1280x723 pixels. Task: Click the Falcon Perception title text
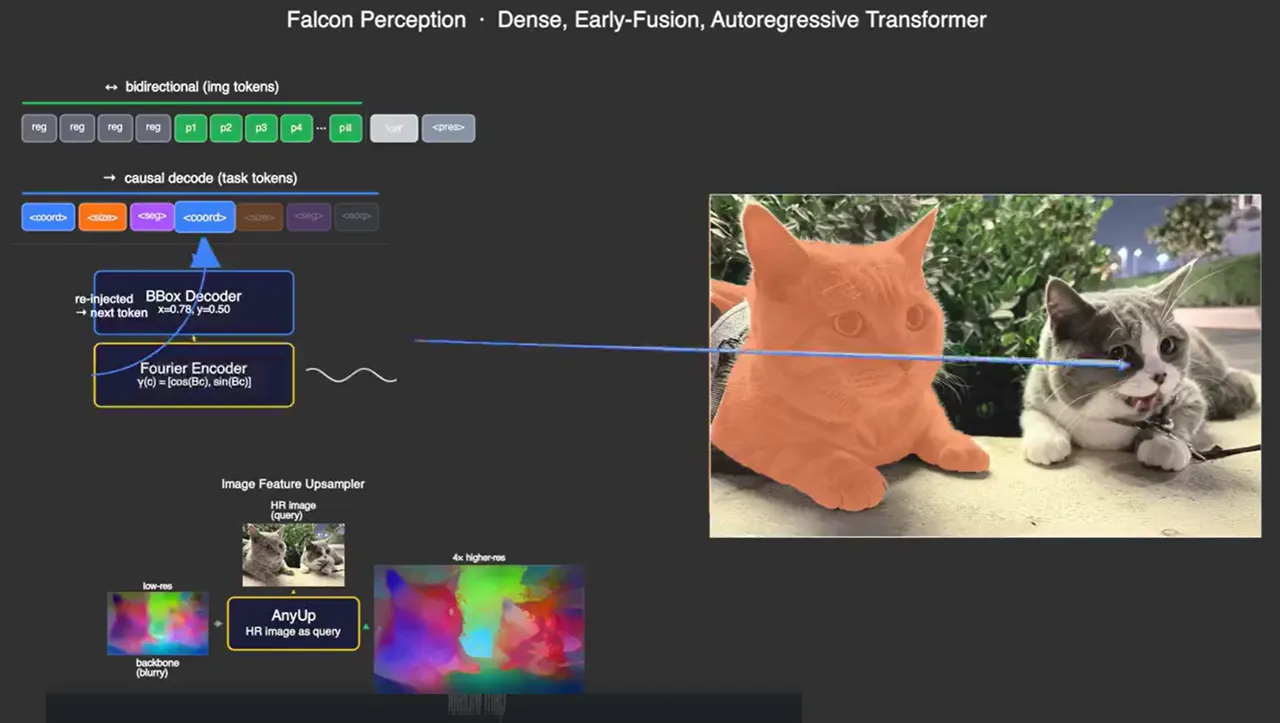pos(376,19)
